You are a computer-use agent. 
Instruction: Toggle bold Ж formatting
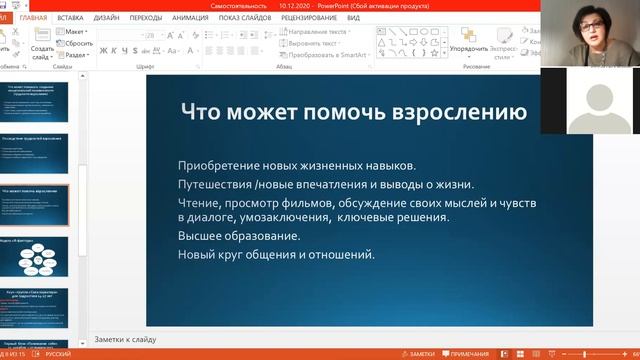pos(103,51)
